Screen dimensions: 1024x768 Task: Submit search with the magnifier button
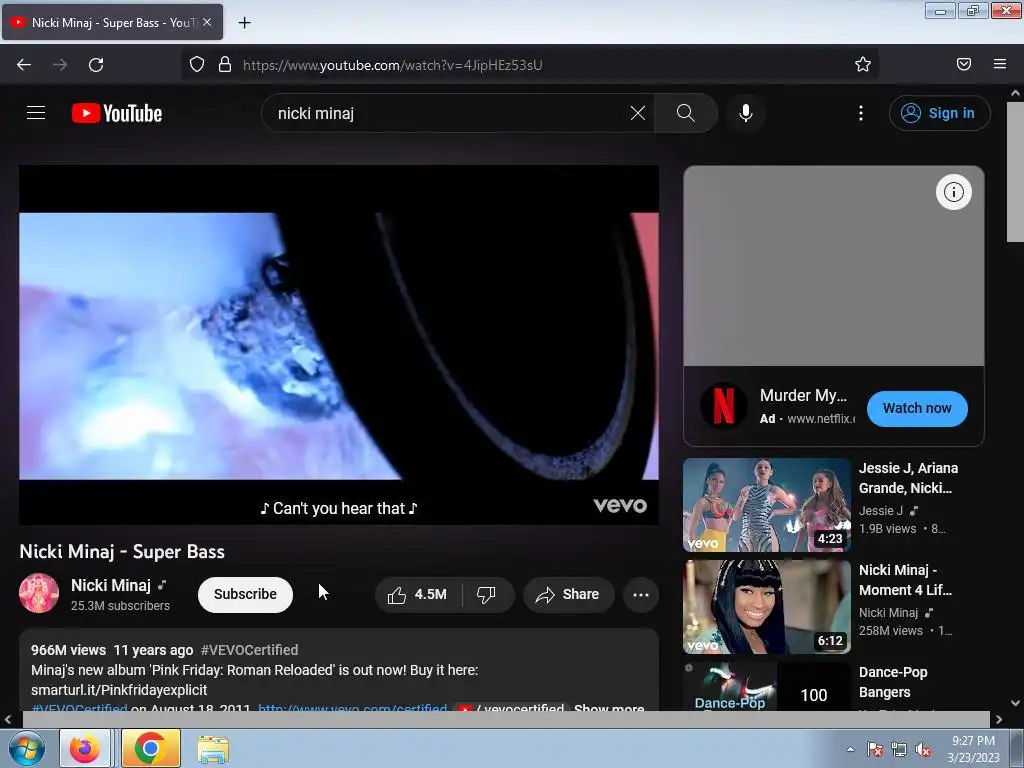point(686,113)
